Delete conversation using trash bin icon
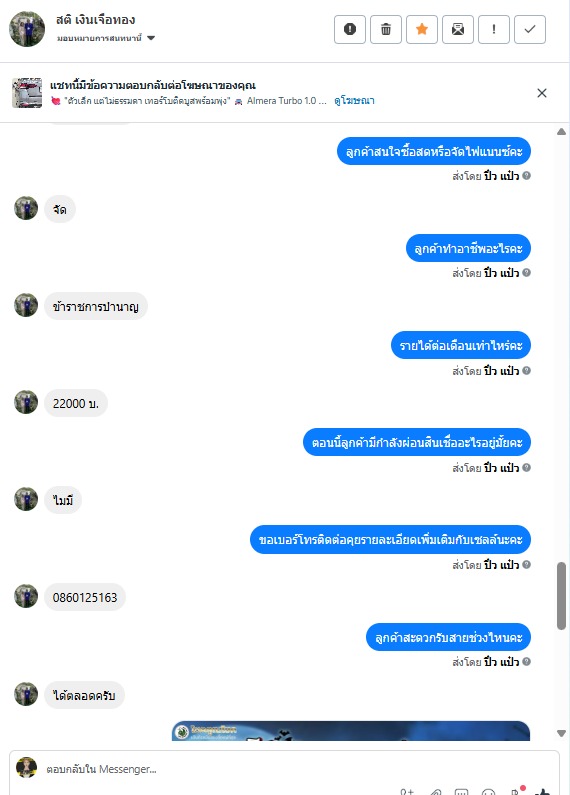The height and width of the screenshot is (795, 570). 386,29
